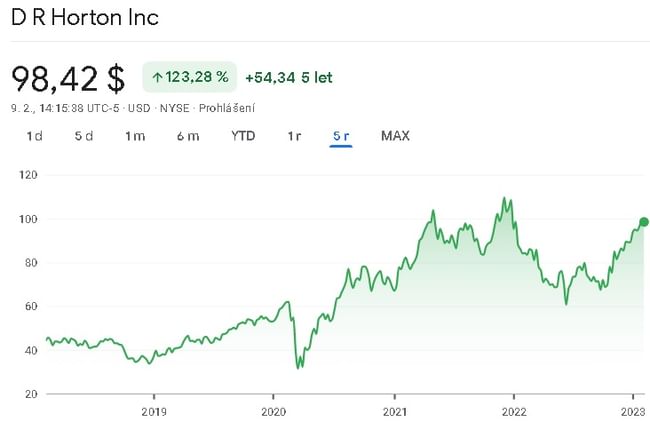Viewport: 650px width, 423px height.
Task: Click the active 5r tab
Action: [341, 136]
